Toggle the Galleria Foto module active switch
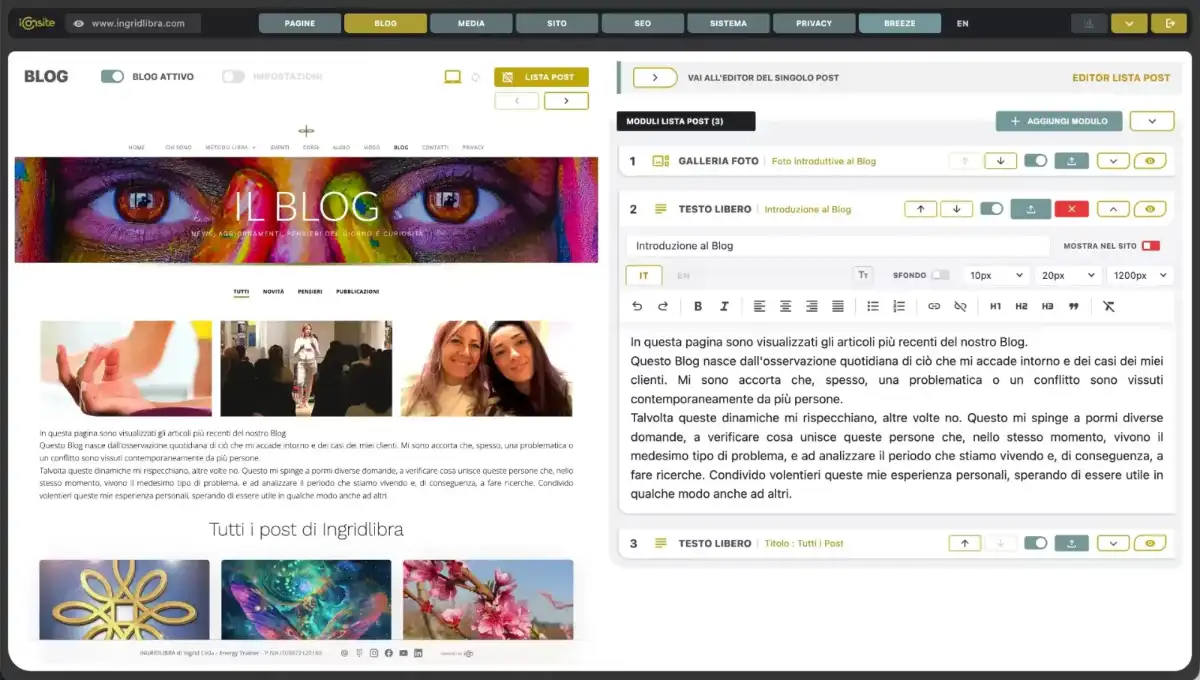The height and width of the screenshot is (680, 1200). pyautogui.click(x=1036, y=160)
